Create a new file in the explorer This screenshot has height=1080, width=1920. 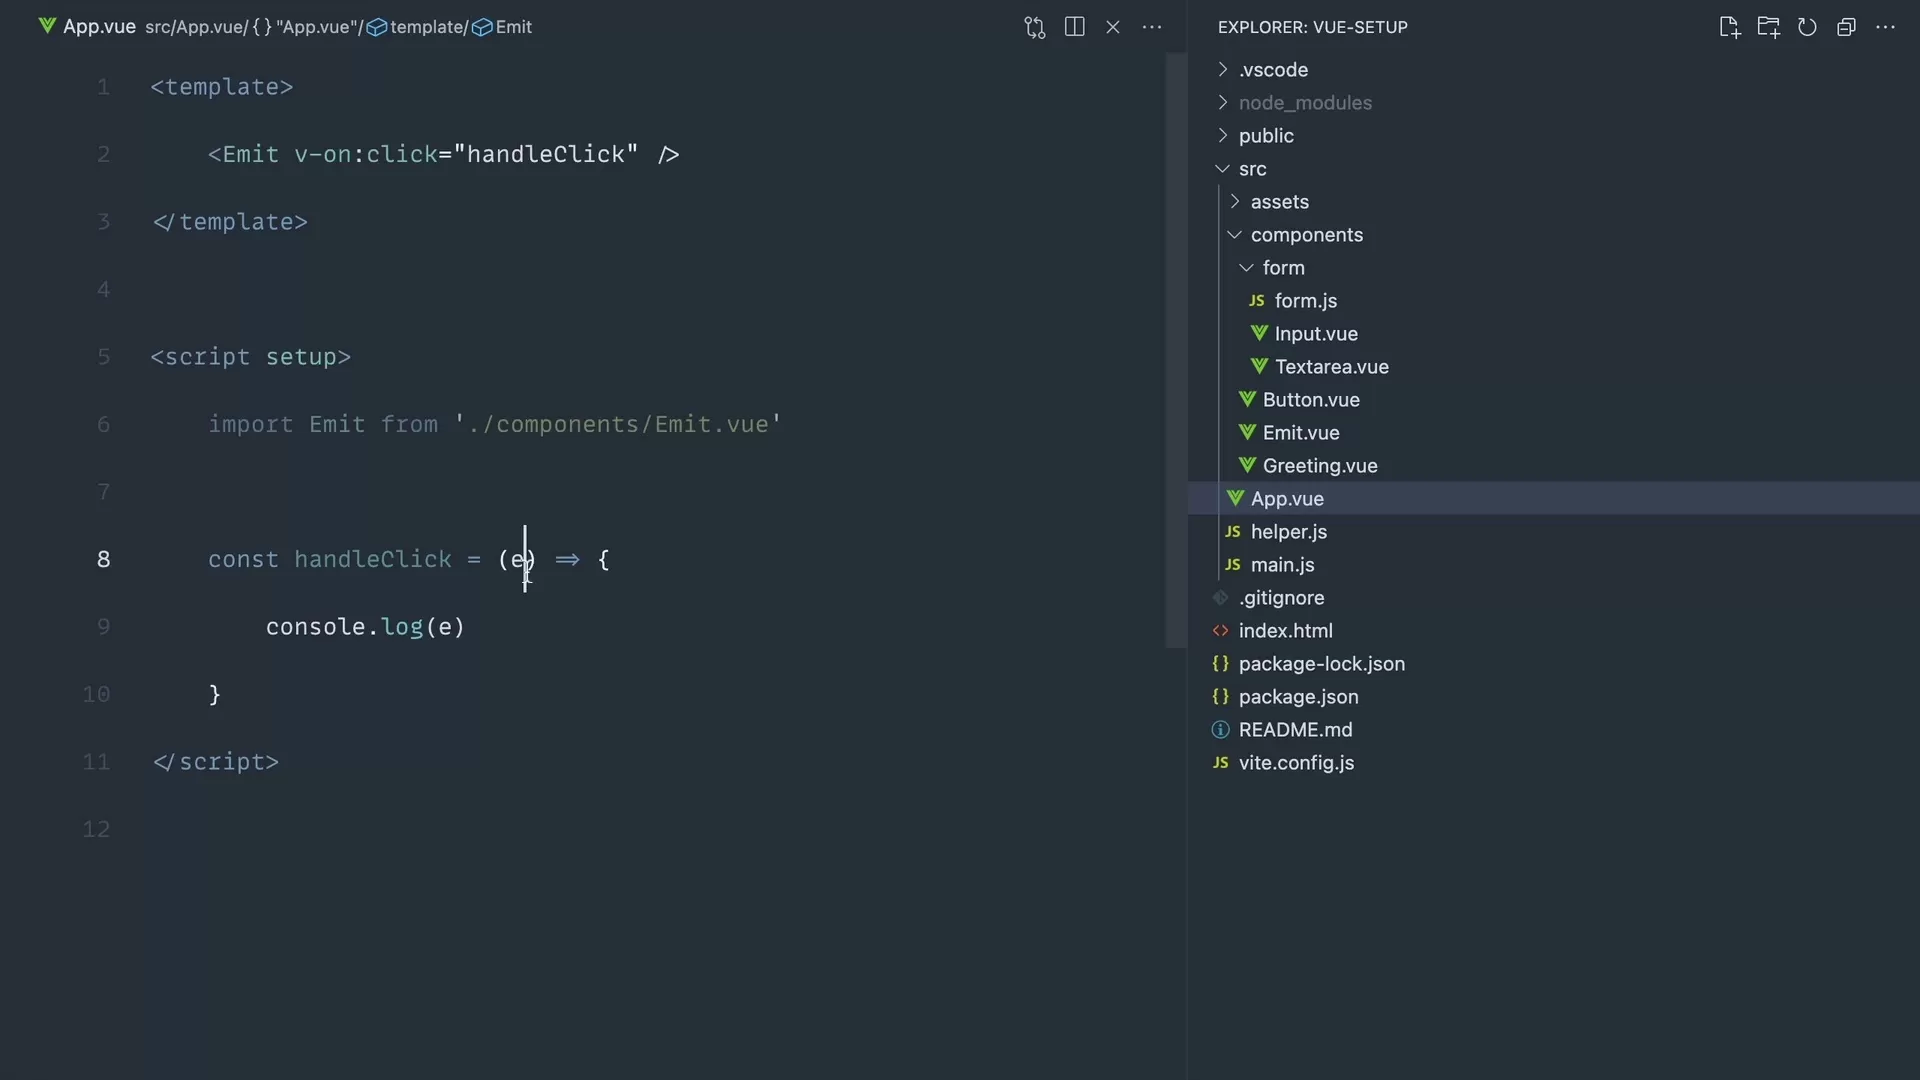[1730, 27]
